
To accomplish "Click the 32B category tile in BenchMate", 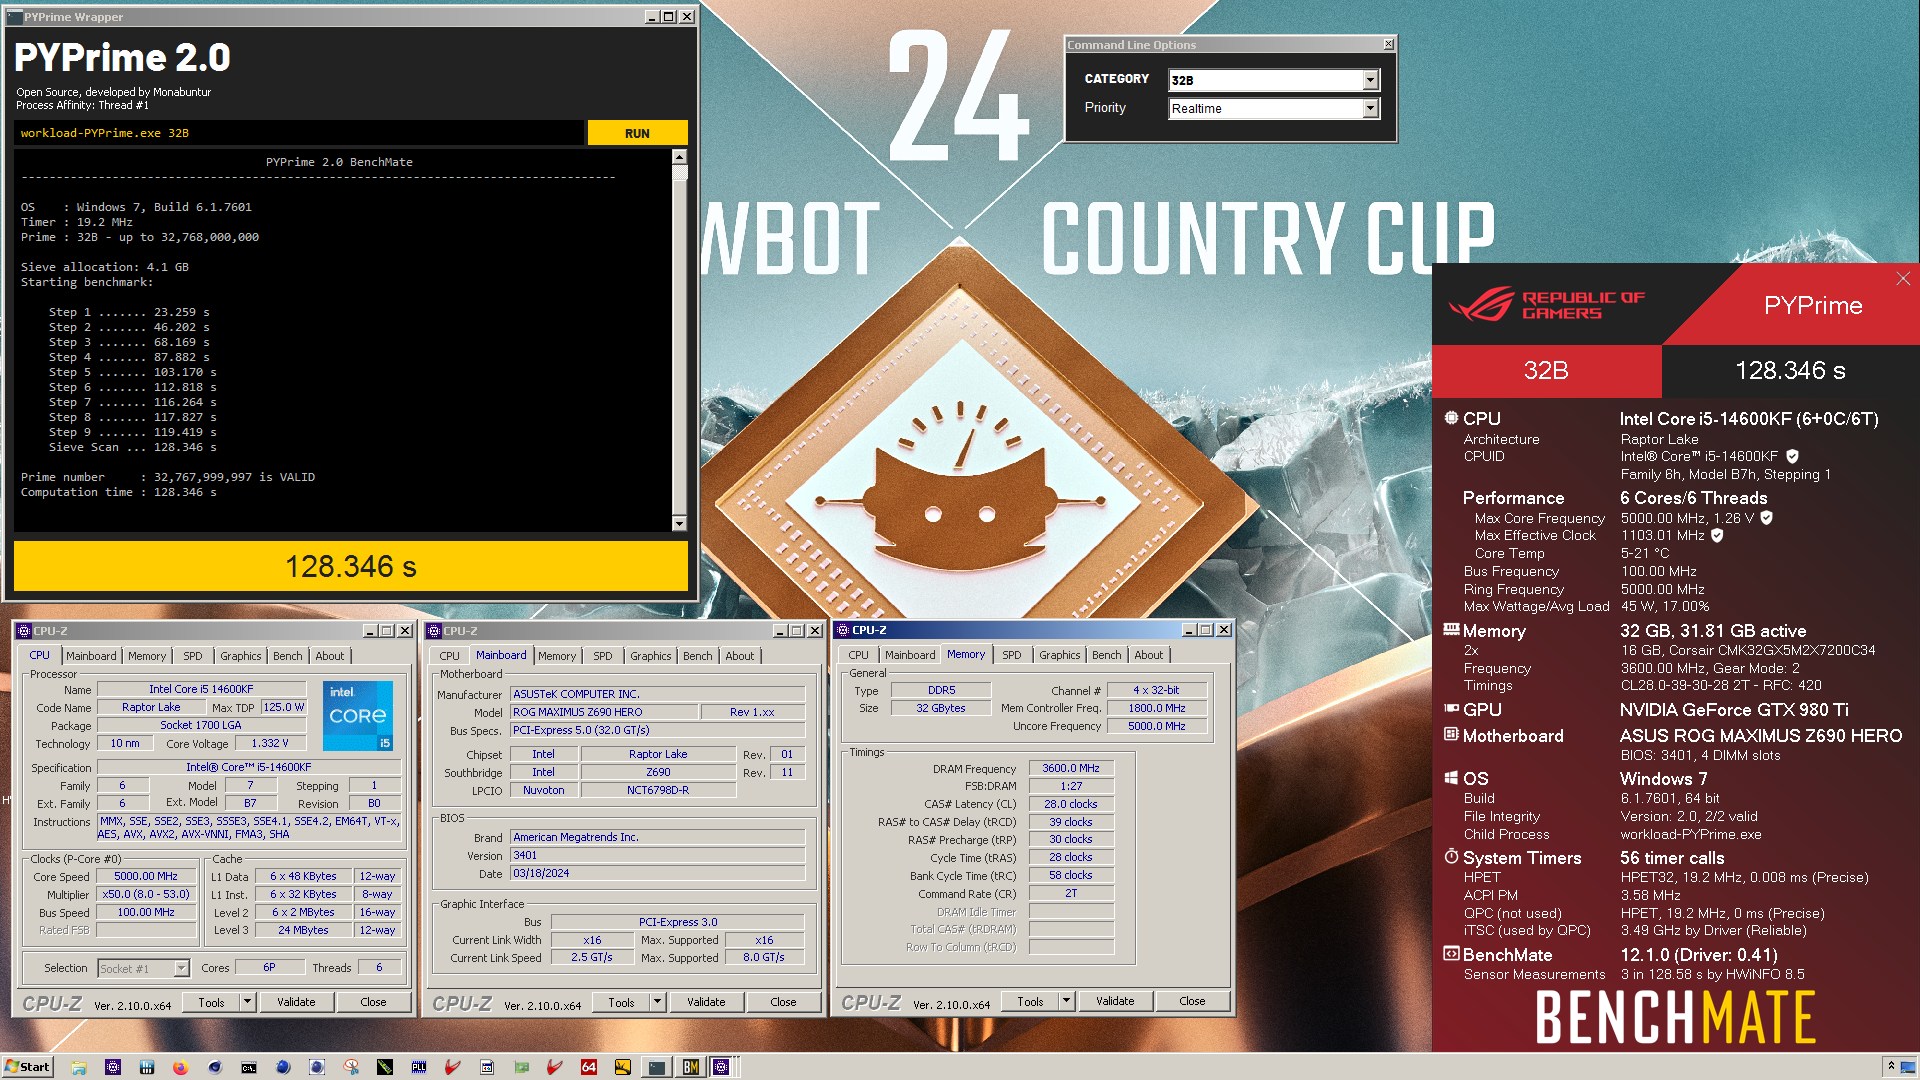I will pos(1546,370).
